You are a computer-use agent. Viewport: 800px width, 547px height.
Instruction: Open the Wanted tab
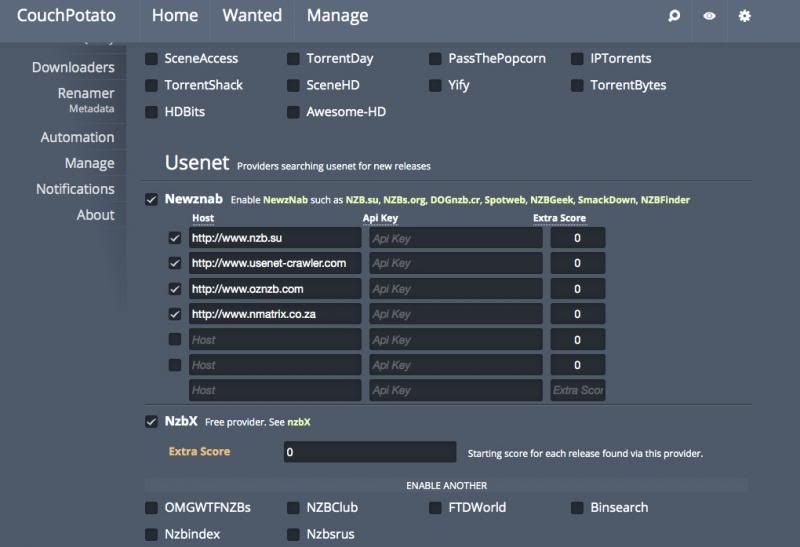pos(252,16)
